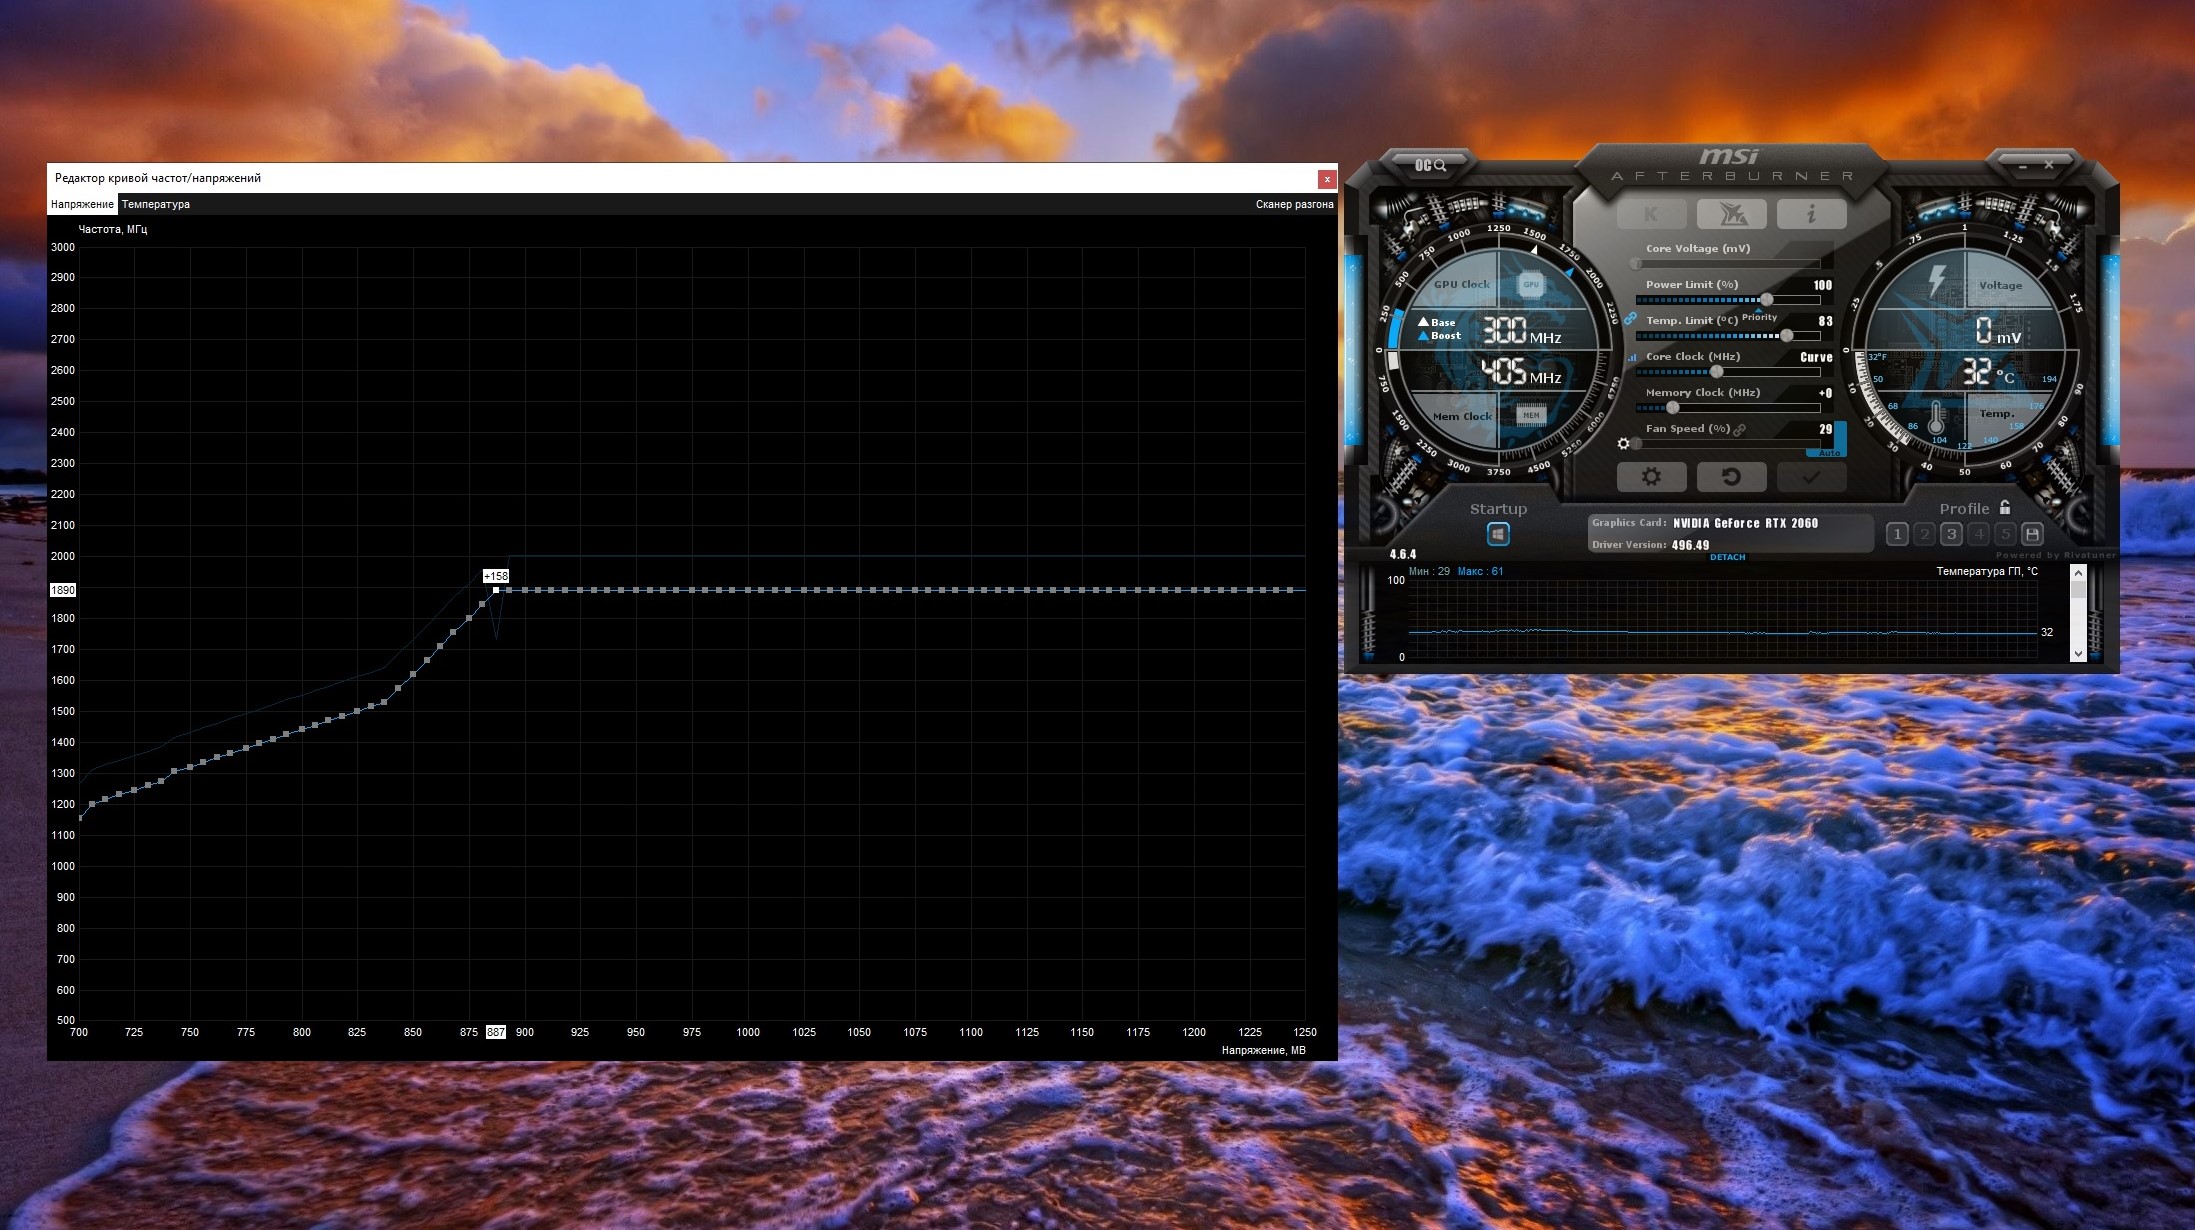Apply settings with the checkmark button

point(1811,477)
